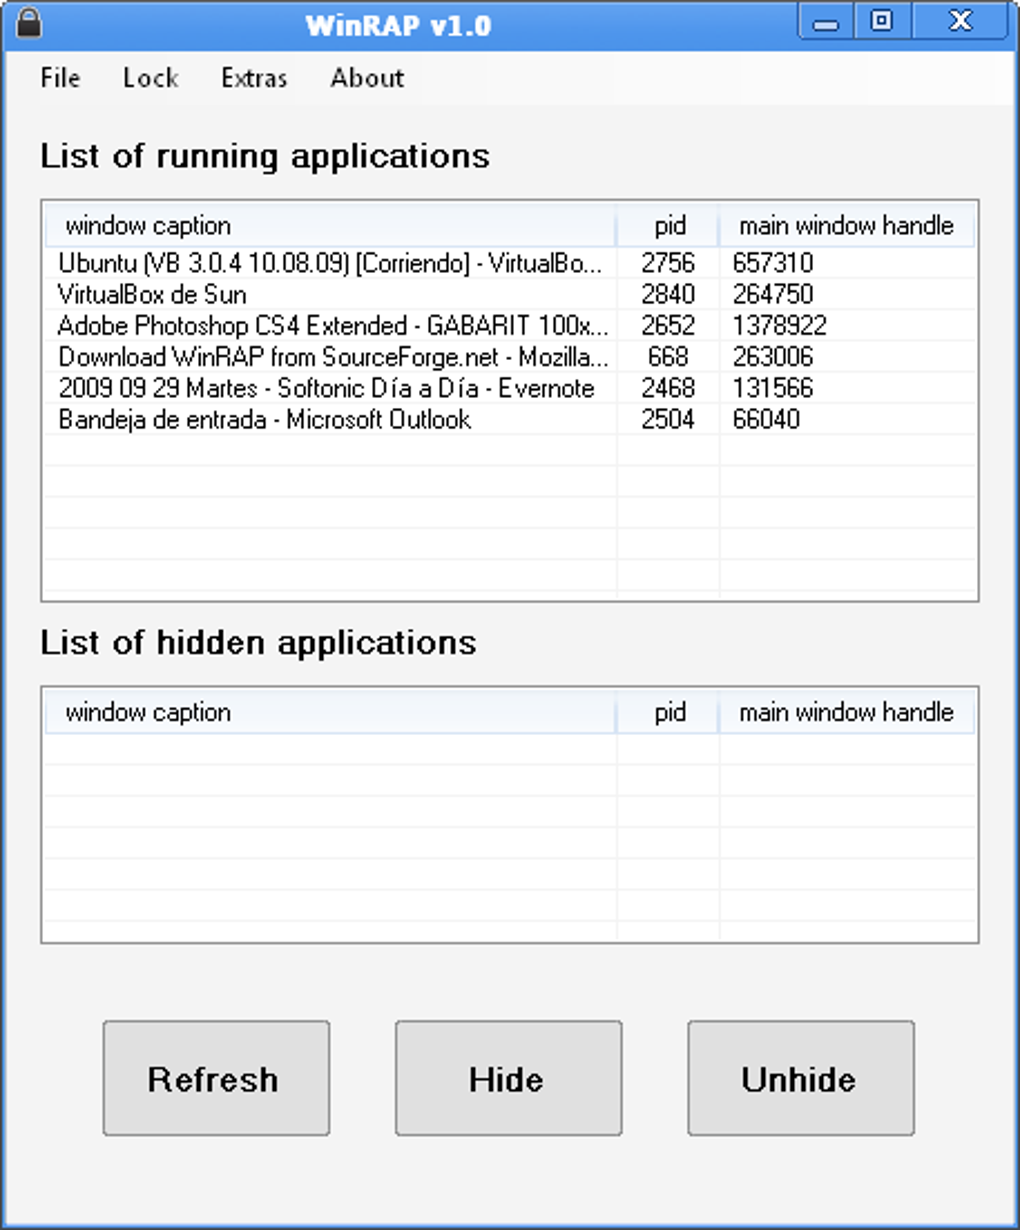Select the VirtualBox de Sun entry
The height and width of the screenshot is (1230, 1020).
tap(510, 294)
